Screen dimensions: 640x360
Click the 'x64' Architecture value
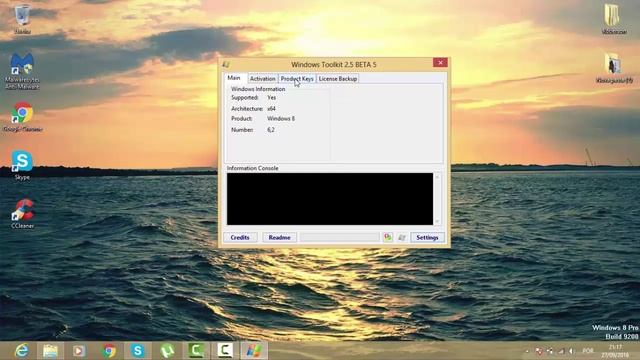click(271, 109)
